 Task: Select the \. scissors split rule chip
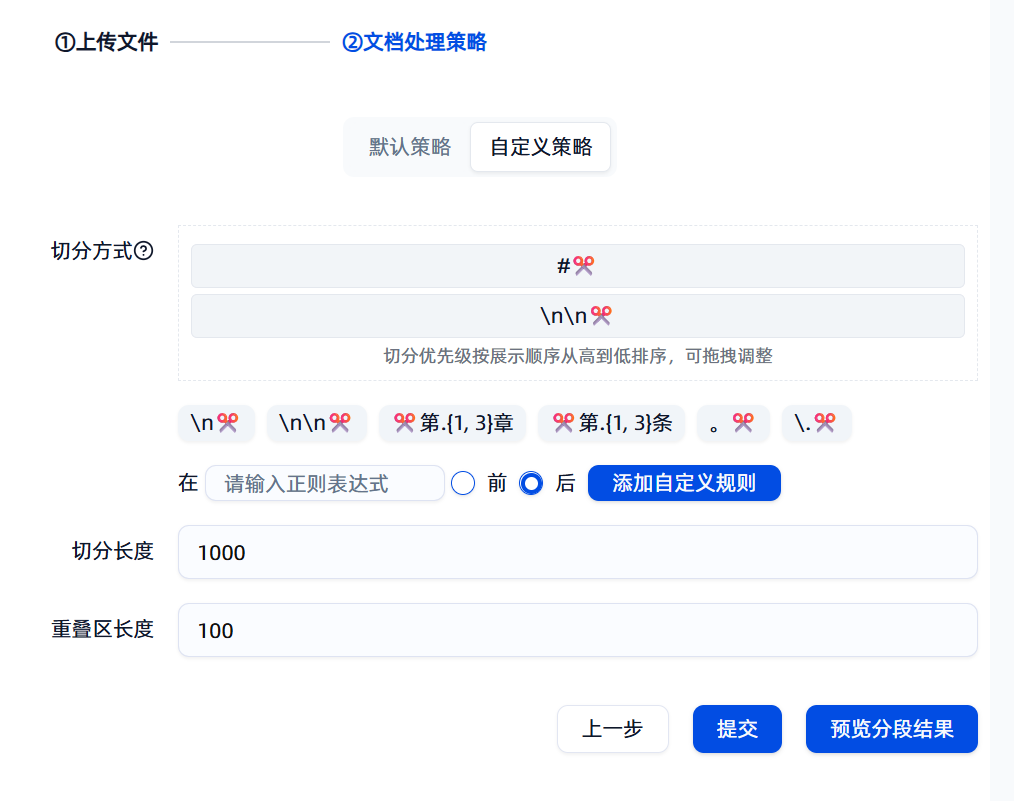[x=816, y=423]
